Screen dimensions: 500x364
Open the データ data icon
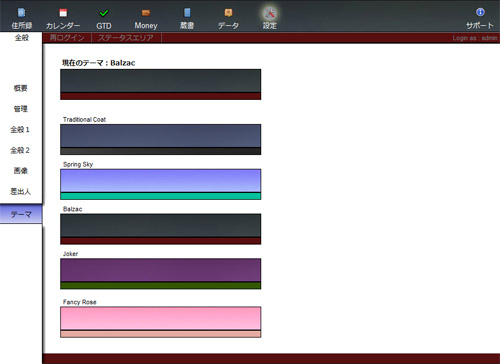228,13
